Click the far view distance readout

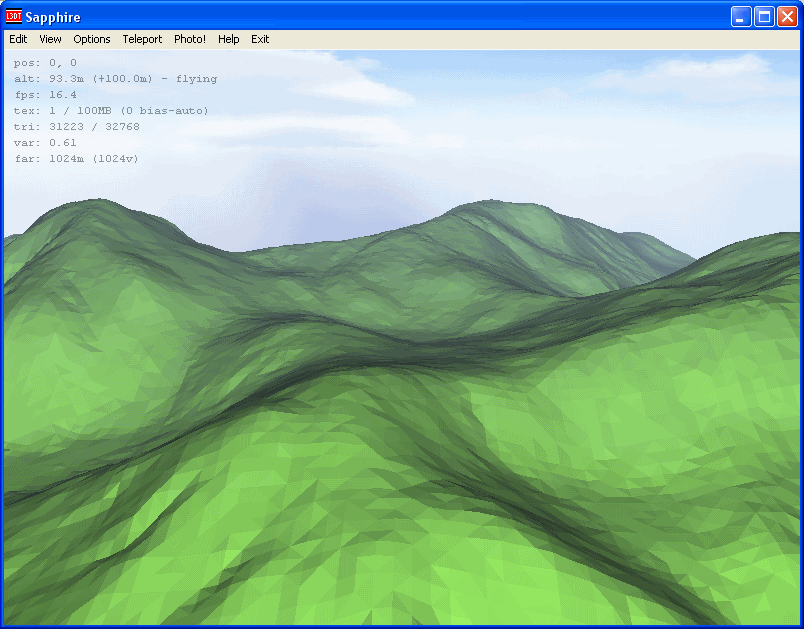[76, 159]
